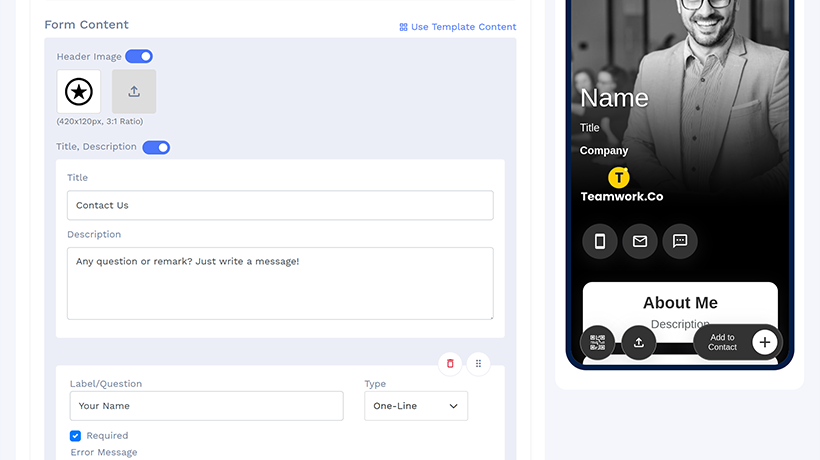Click the drag handle grid icon
This screenshot has width=820, height=460.
478,363
